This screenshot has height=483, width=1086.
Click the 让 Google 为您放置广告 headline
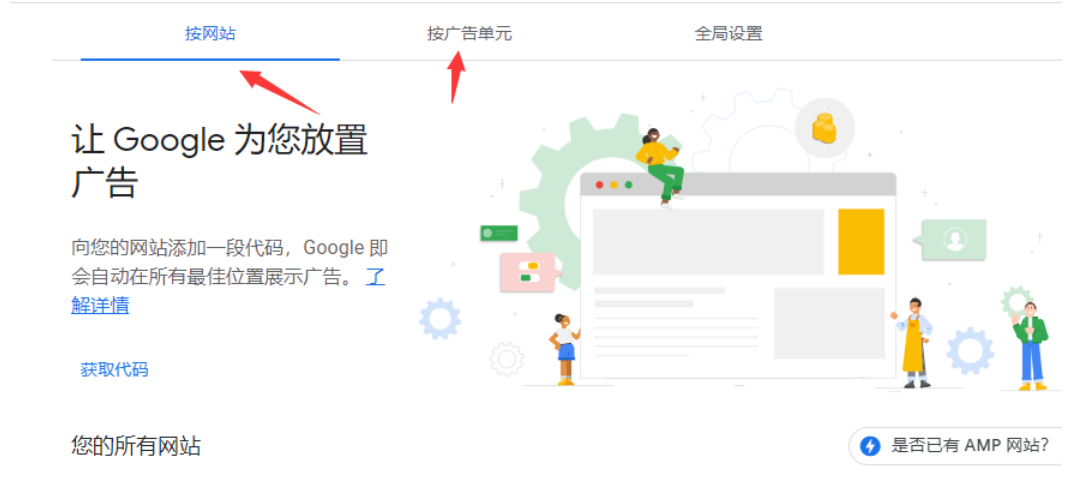[219, 161]
